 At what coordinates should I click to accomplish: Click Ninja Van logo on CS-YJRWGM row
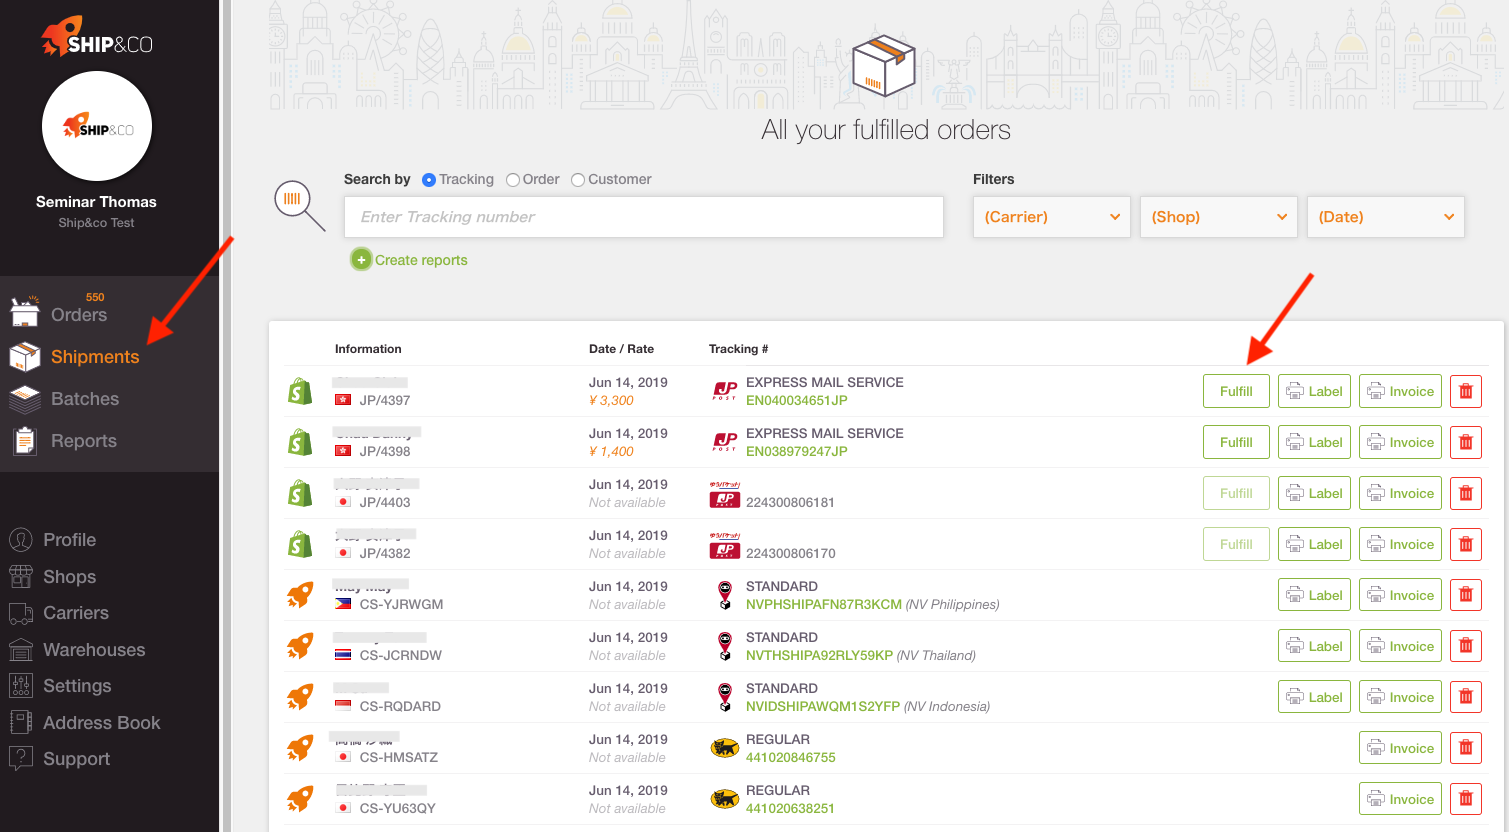click(725, 595)
